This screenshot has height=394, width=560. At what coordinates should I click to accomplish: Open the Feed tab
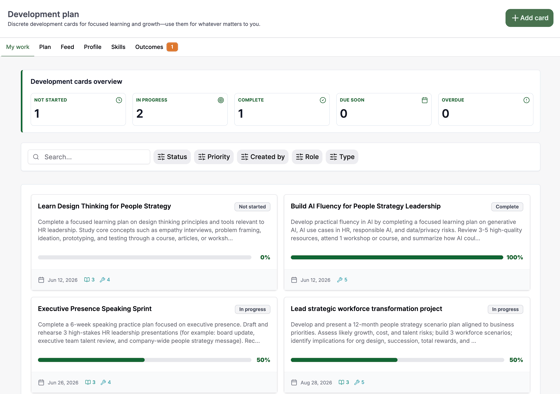[67, 47]
